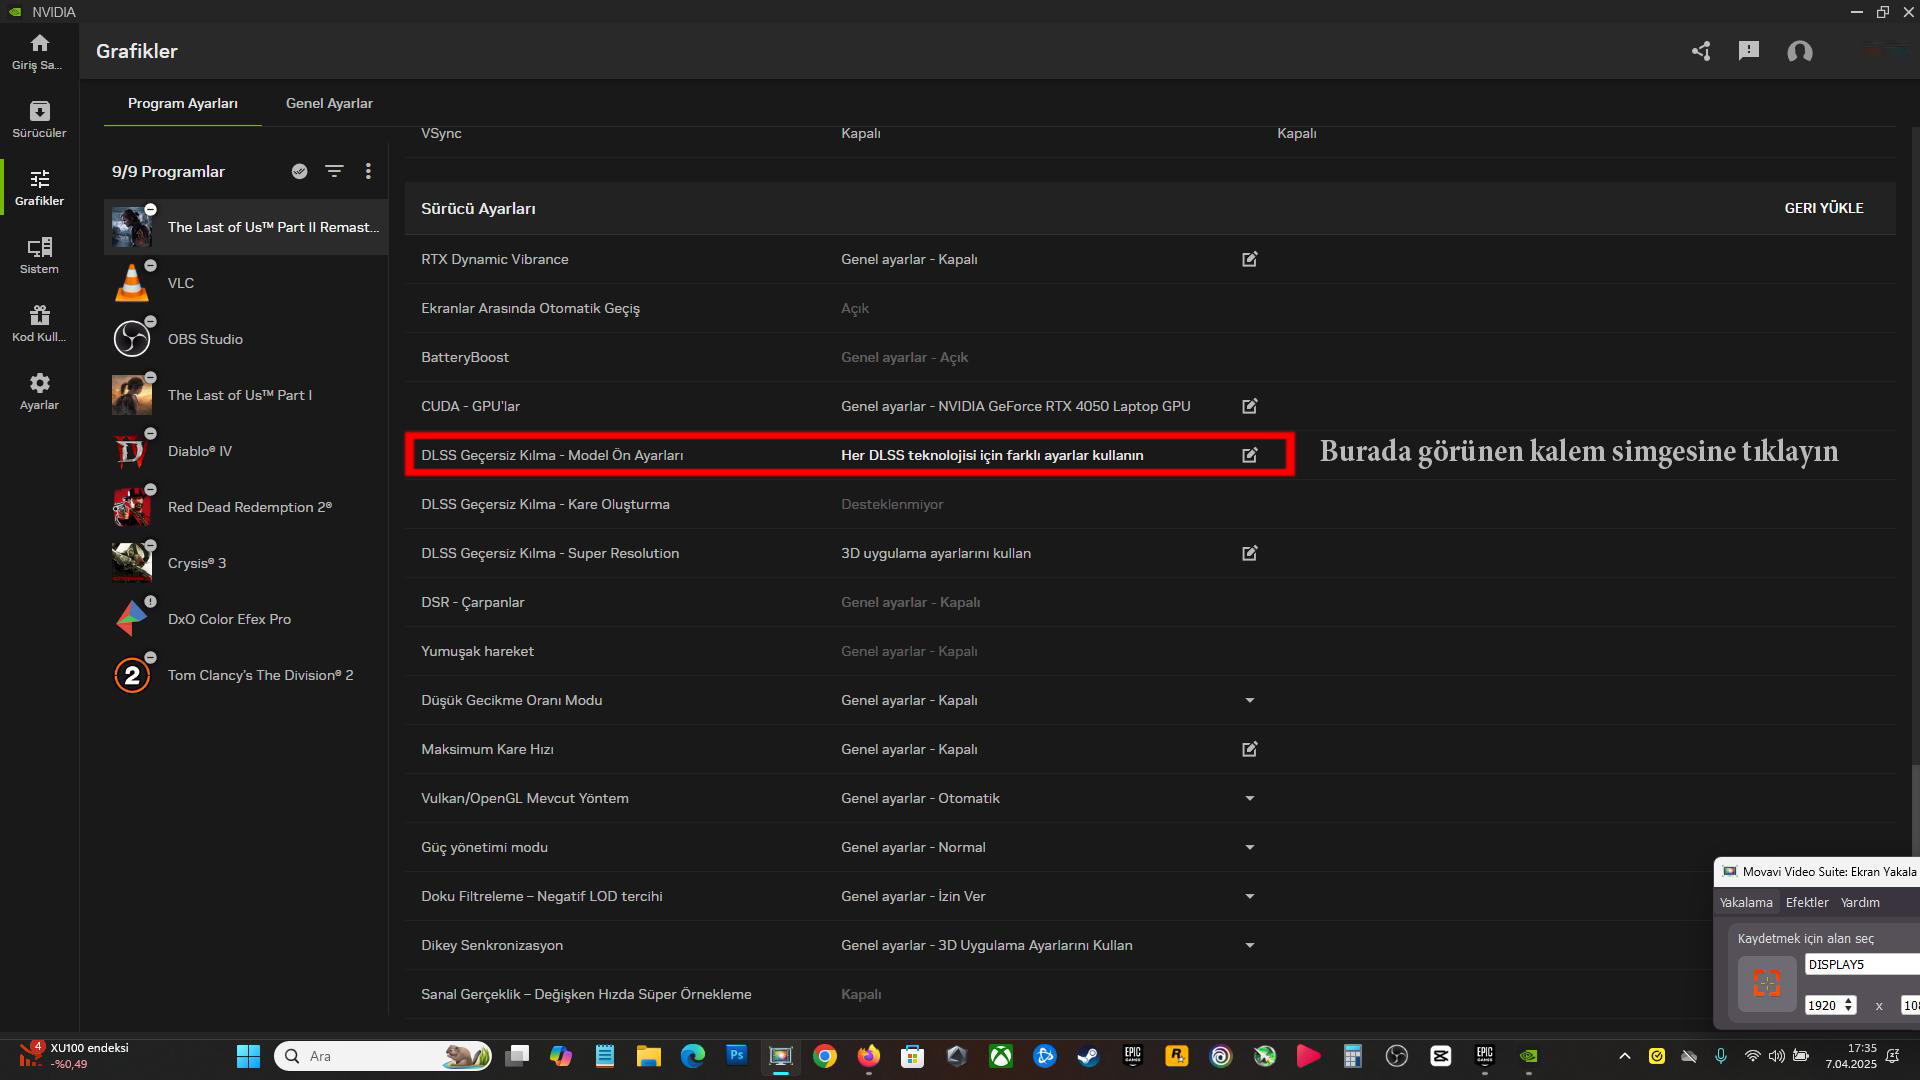The width and height of the screenshot is (1920, 1080).
Task: Open the user account avatar
Action: 1800,52
